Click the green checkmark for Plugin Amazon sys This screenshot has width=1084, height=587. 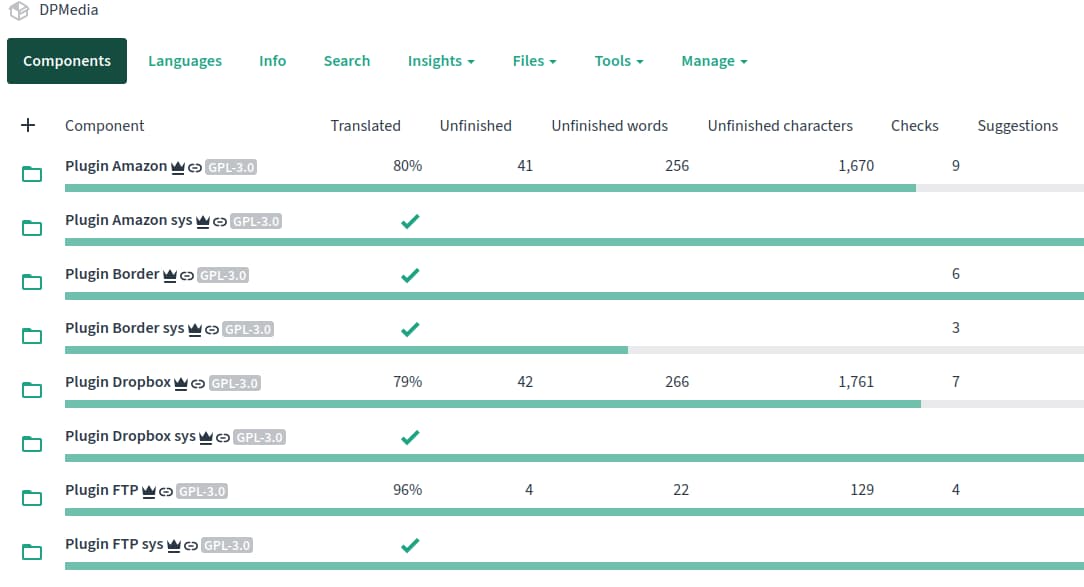(x=409, y=221)
